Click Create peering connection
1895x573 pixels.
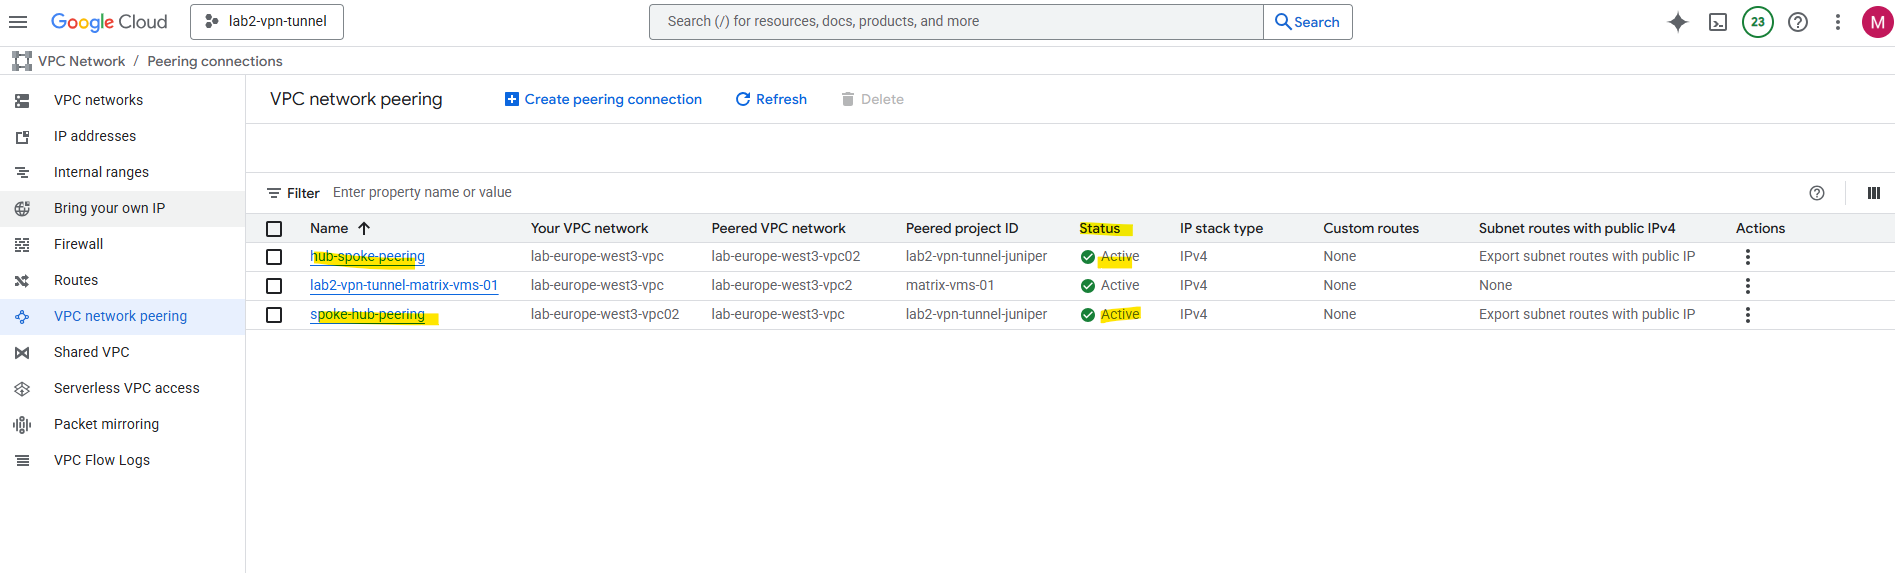(x=603, y=99)
